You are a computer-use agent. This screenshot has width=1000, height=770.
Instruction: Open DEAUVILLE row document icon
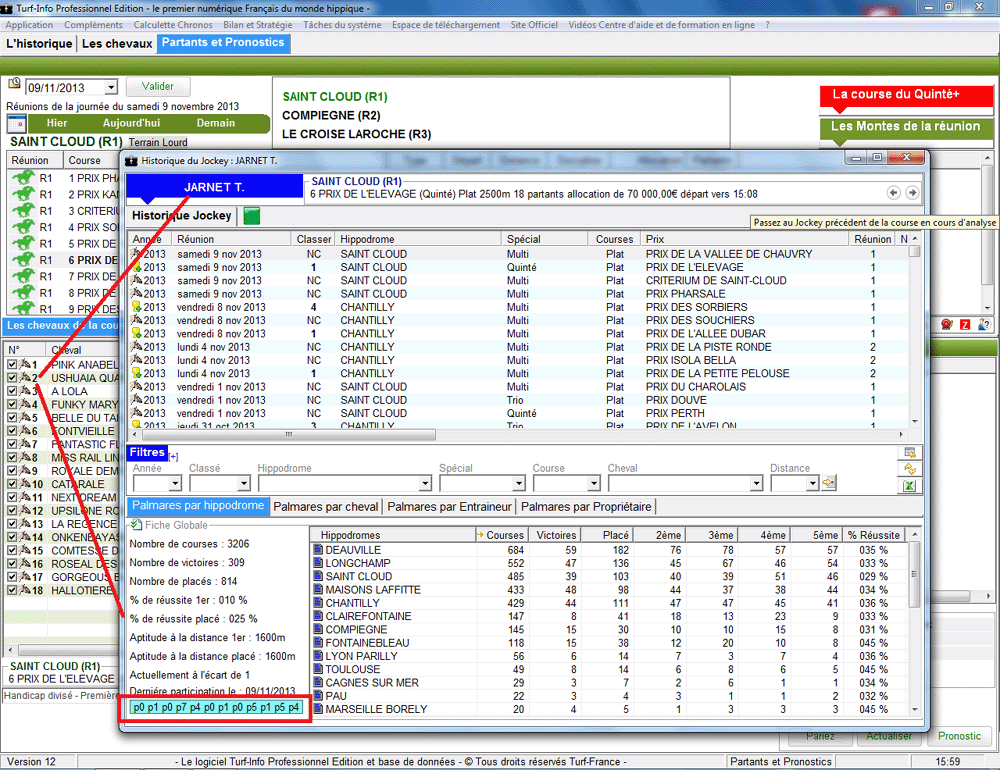318,550
